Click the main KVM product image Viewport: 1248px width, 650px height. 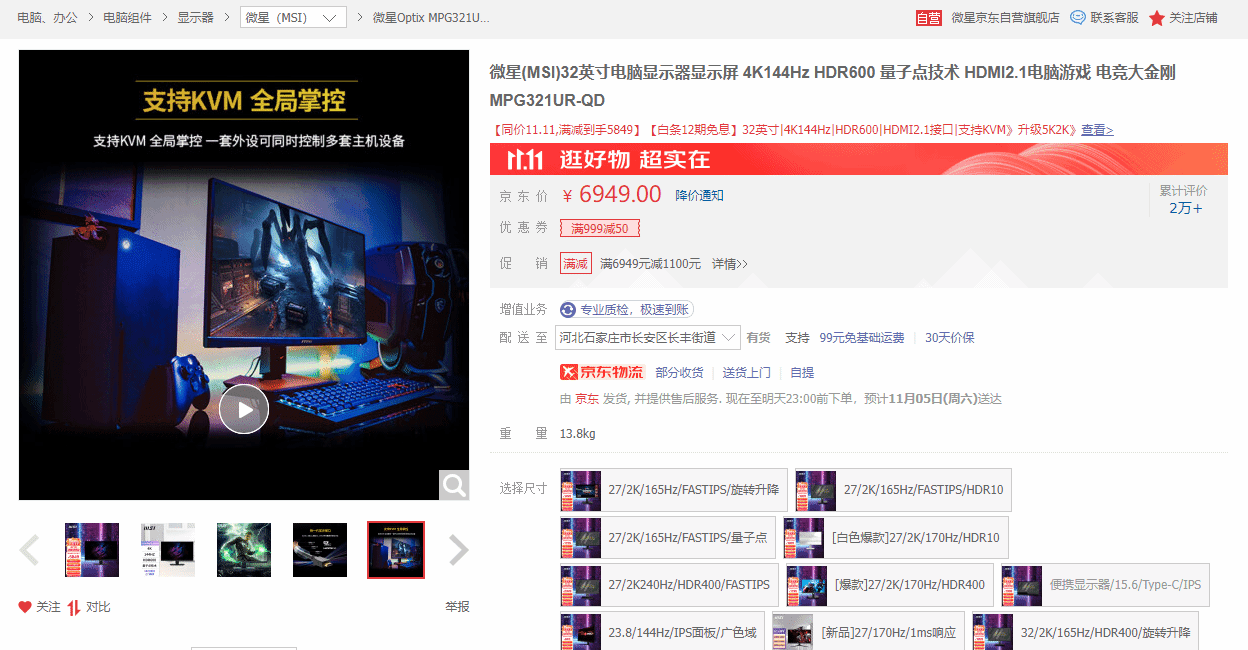[x=244, y=275]
